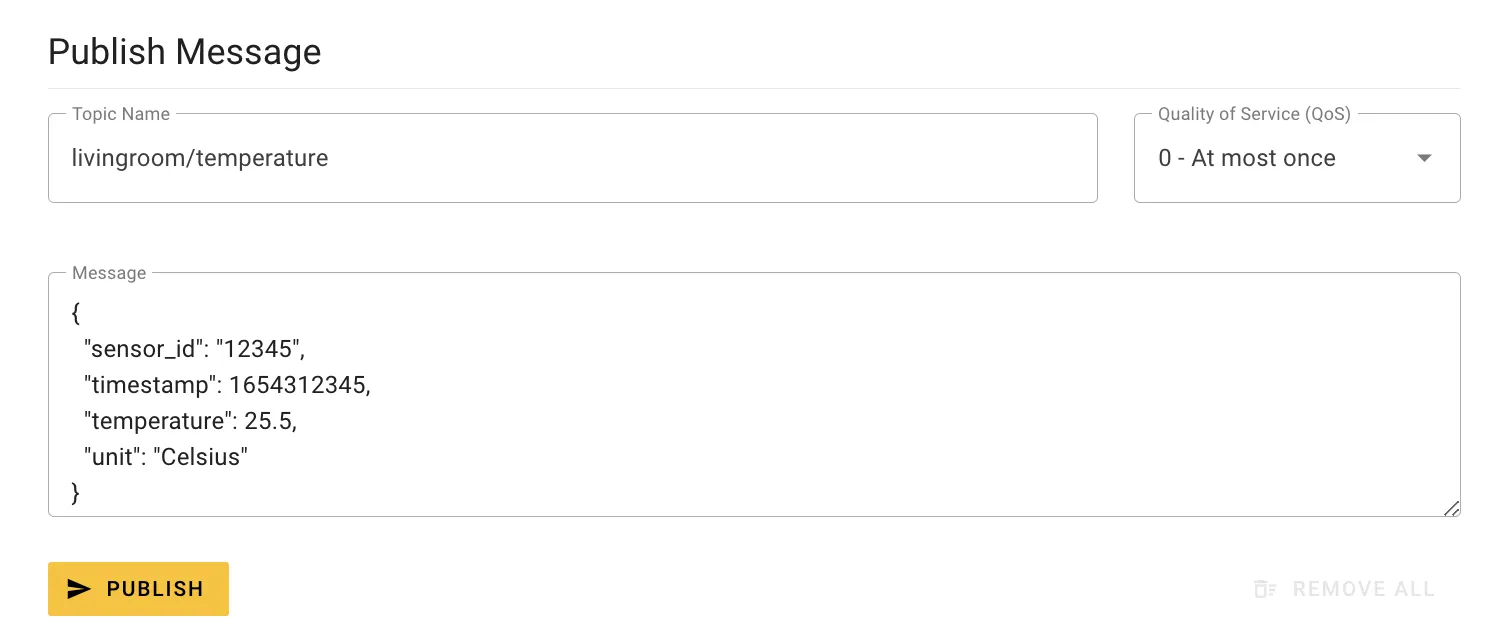The image size is (1498, 638).
Task: Click the Message field label
Action: coord(109,273)
